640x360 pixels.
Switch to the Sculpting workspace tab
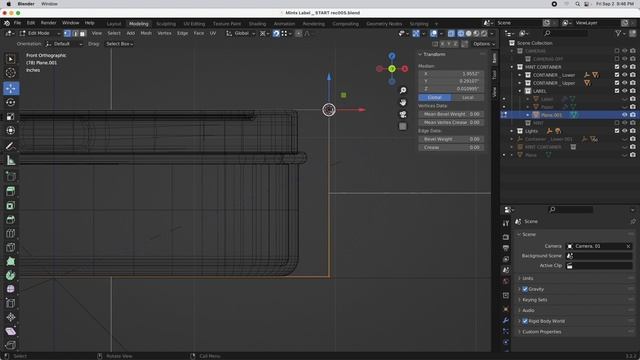[166, 24]
